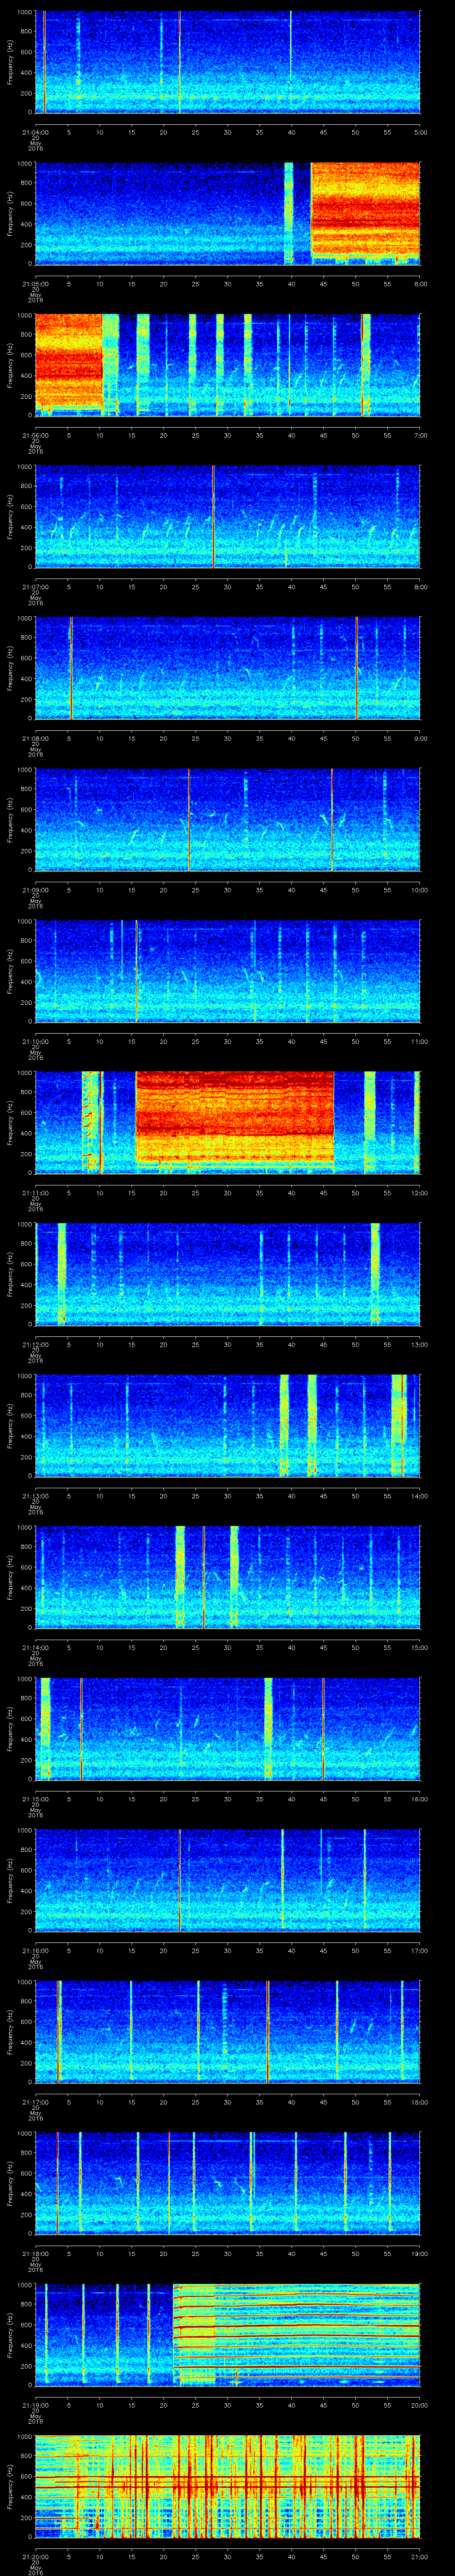This screenshot has width=455, height=2576.
Task: Click the "21:11:00" start time label
Action: [35, 1193]
